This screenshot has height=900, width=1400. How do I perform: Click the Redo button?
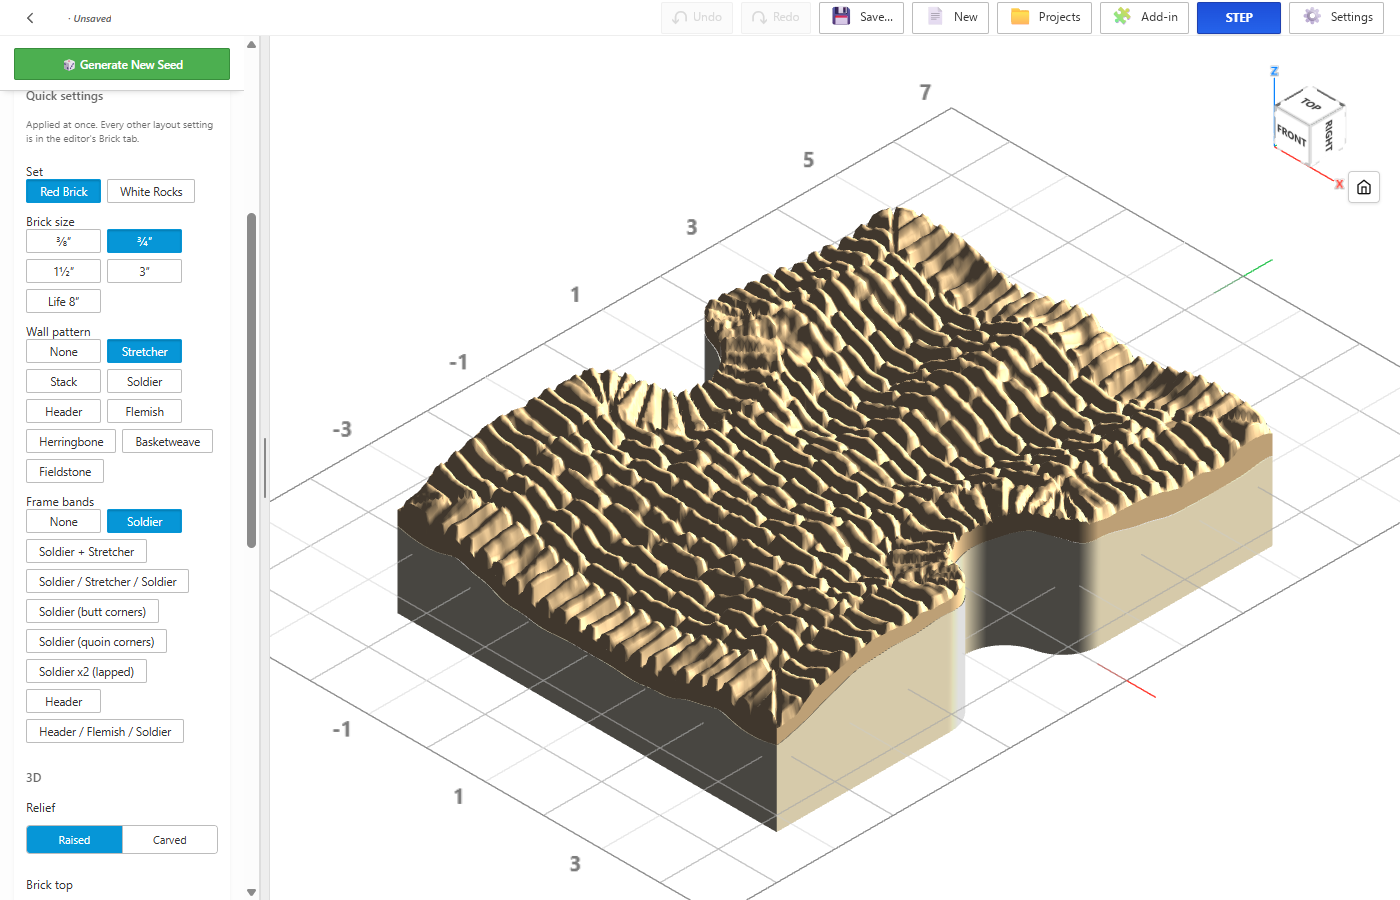click(776, 18)
